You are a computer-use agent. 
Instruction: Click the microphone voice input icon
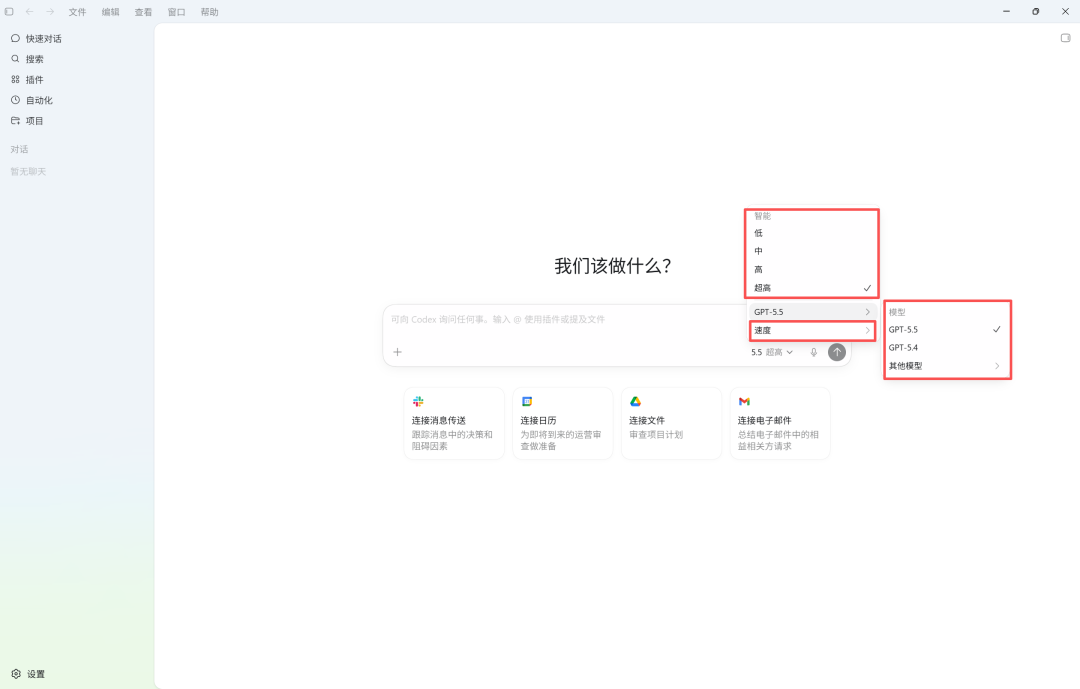(813, 352)
